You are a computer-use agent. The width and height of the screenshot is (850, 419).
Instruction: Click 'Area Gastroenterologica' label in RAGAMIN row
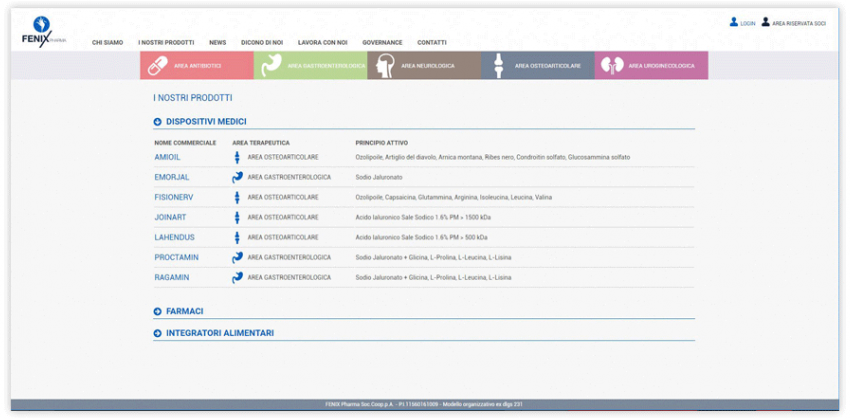point(289,278)
